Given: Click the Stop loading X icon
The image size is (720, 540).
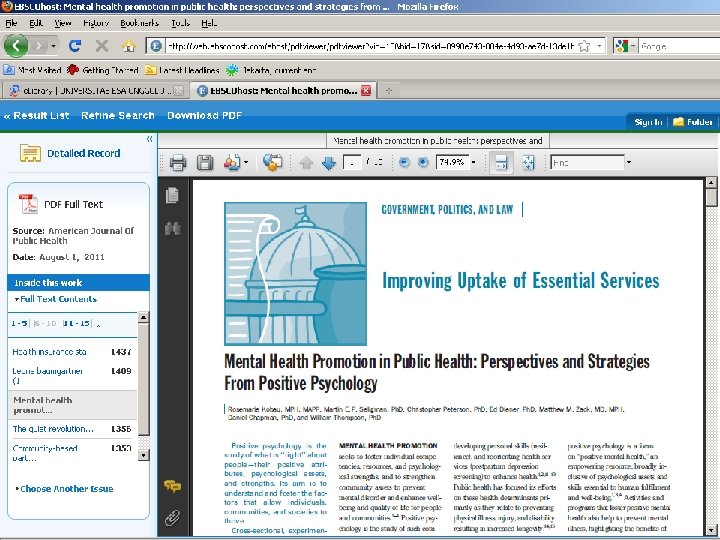Looking at the screenshot, I should [x=101, y=46].
